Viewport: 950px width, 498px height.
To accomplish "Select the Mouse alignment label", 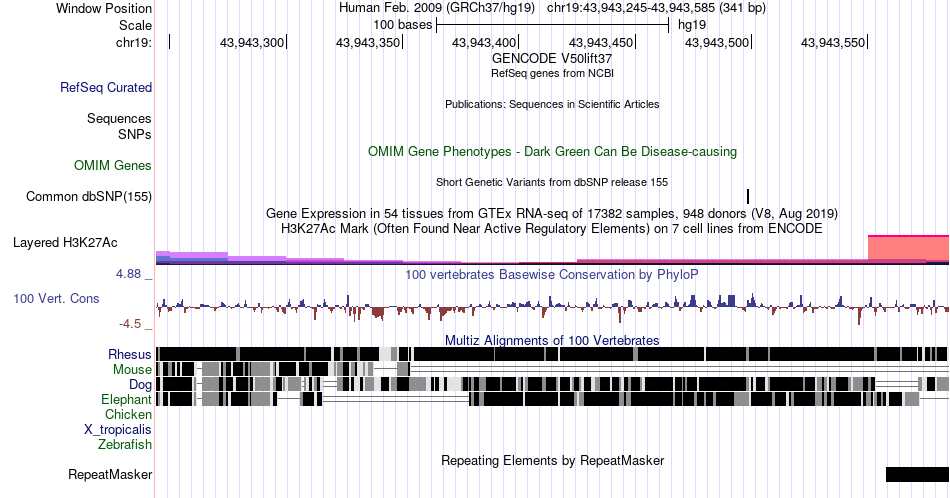I will [x=132, y=370].
